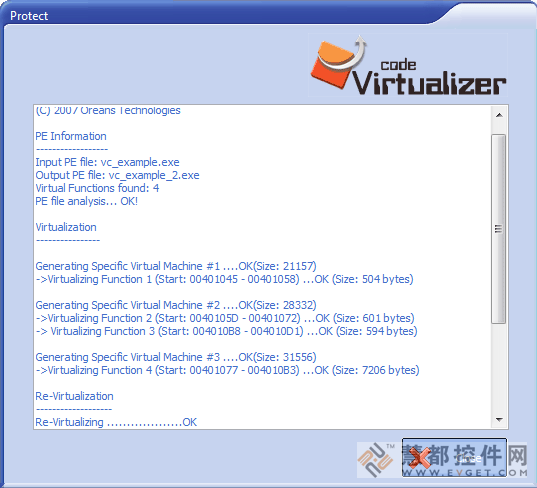Click scrollbar track below the thumb

coord(499,367)
